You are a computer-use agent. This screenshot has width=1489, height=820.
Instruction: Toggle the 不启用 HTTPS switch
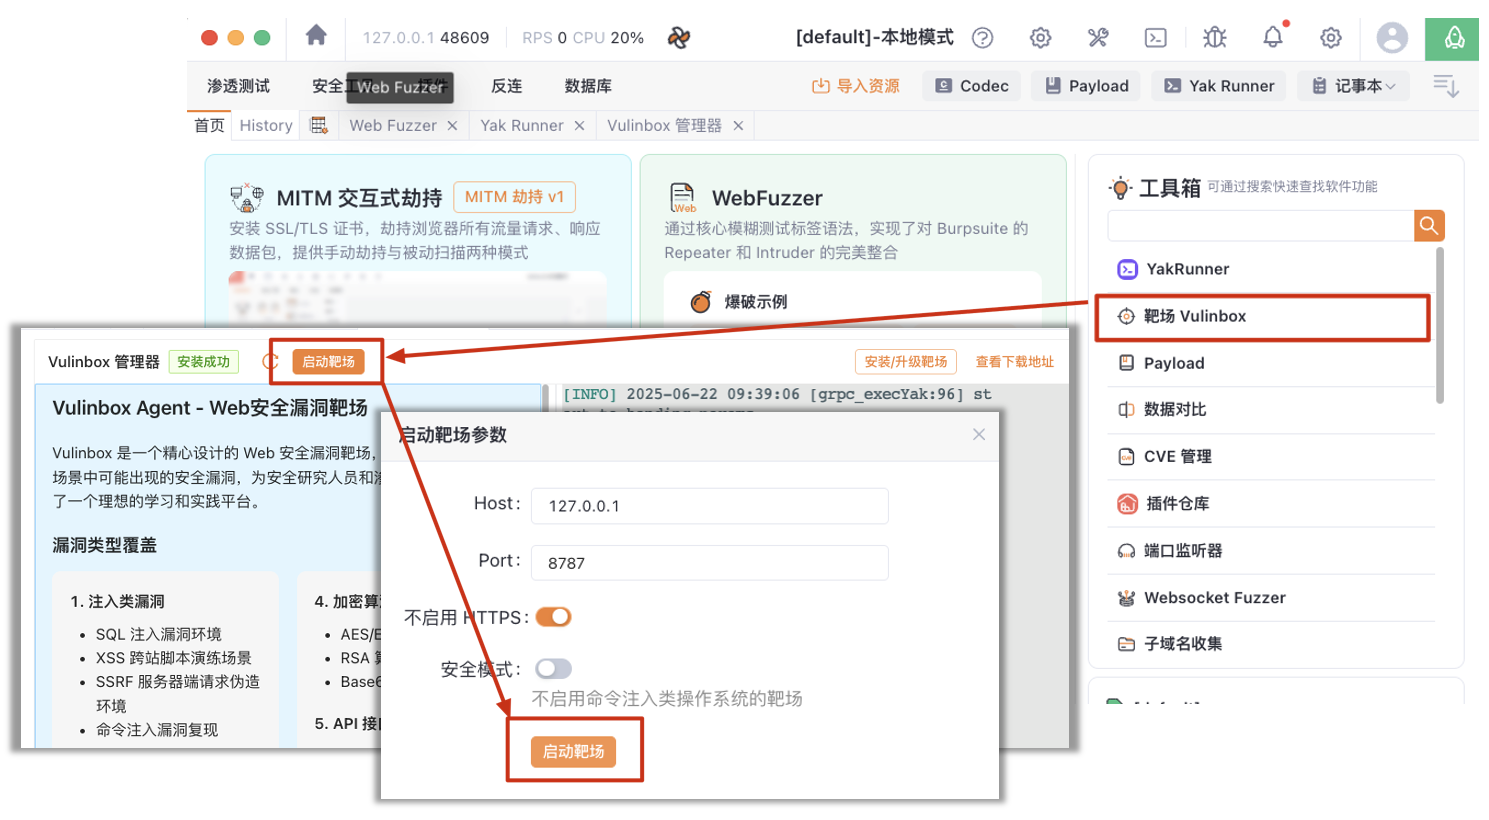coord(553,617)
